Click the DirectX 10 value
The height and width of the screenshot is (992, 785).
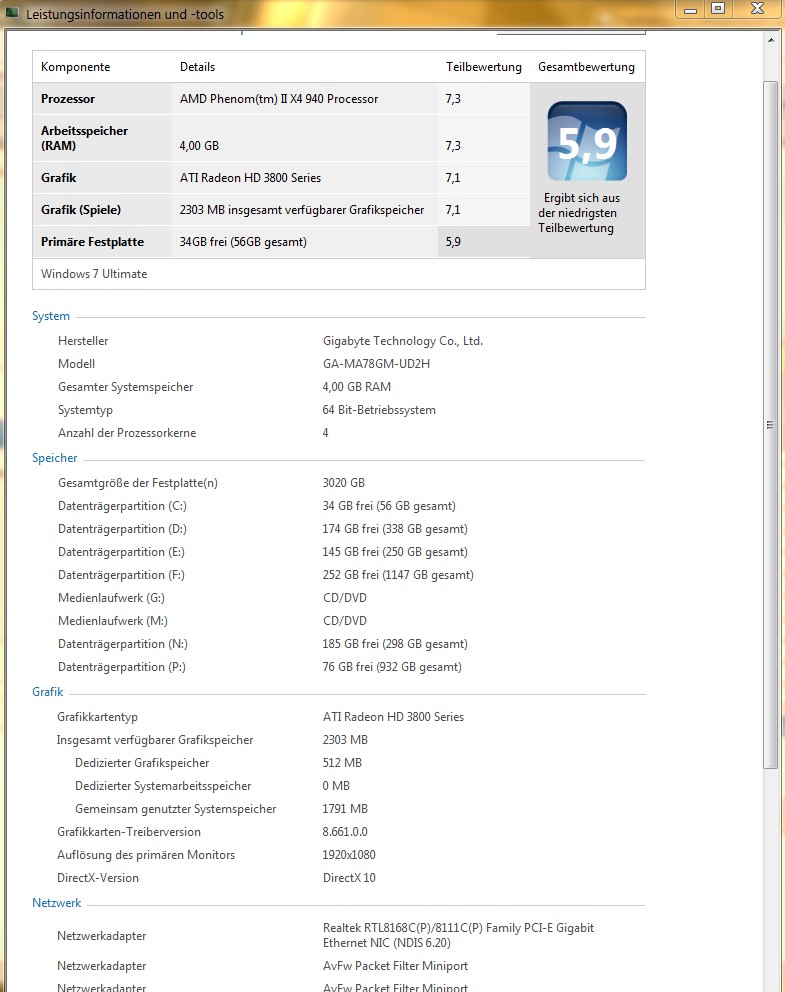[349, 878]
